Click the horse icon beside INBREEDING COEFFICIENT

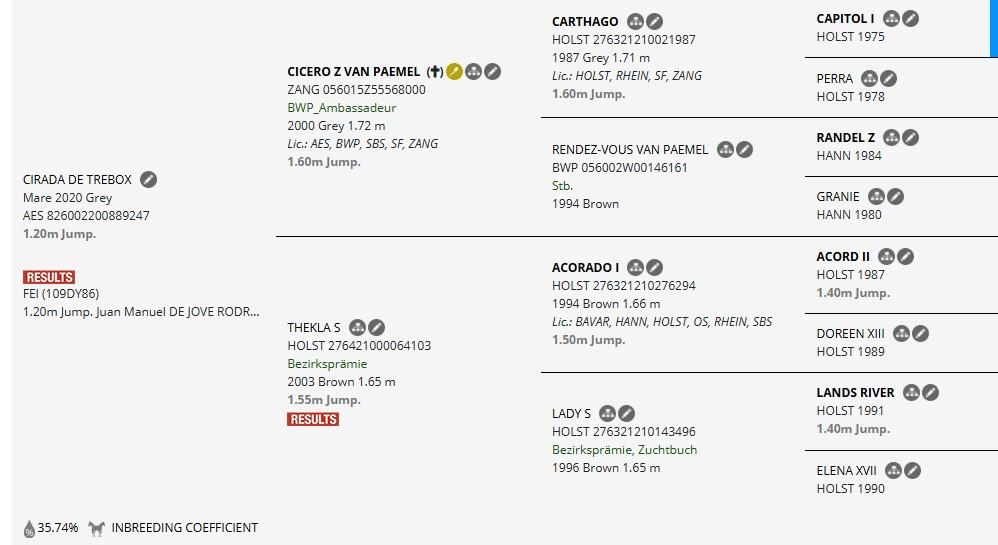click(x=97, y=528)
